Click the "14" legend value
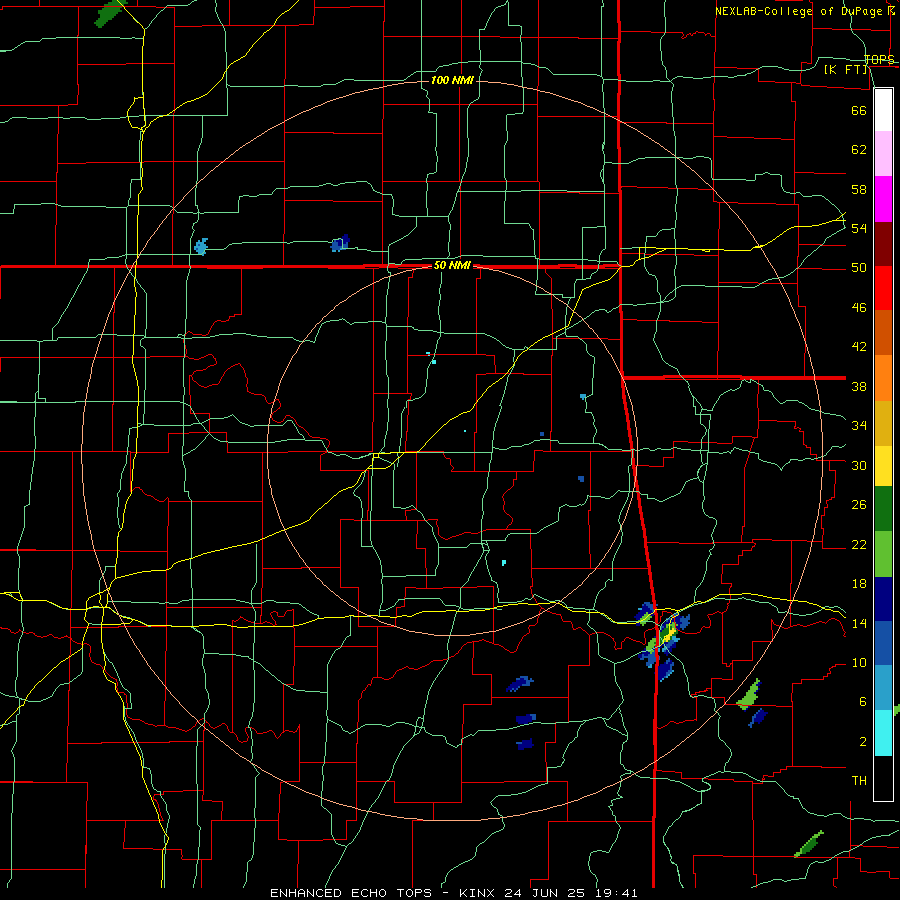The width and height of the screenshot is (900, 900). pyautogui.click(x=859, y=623)
